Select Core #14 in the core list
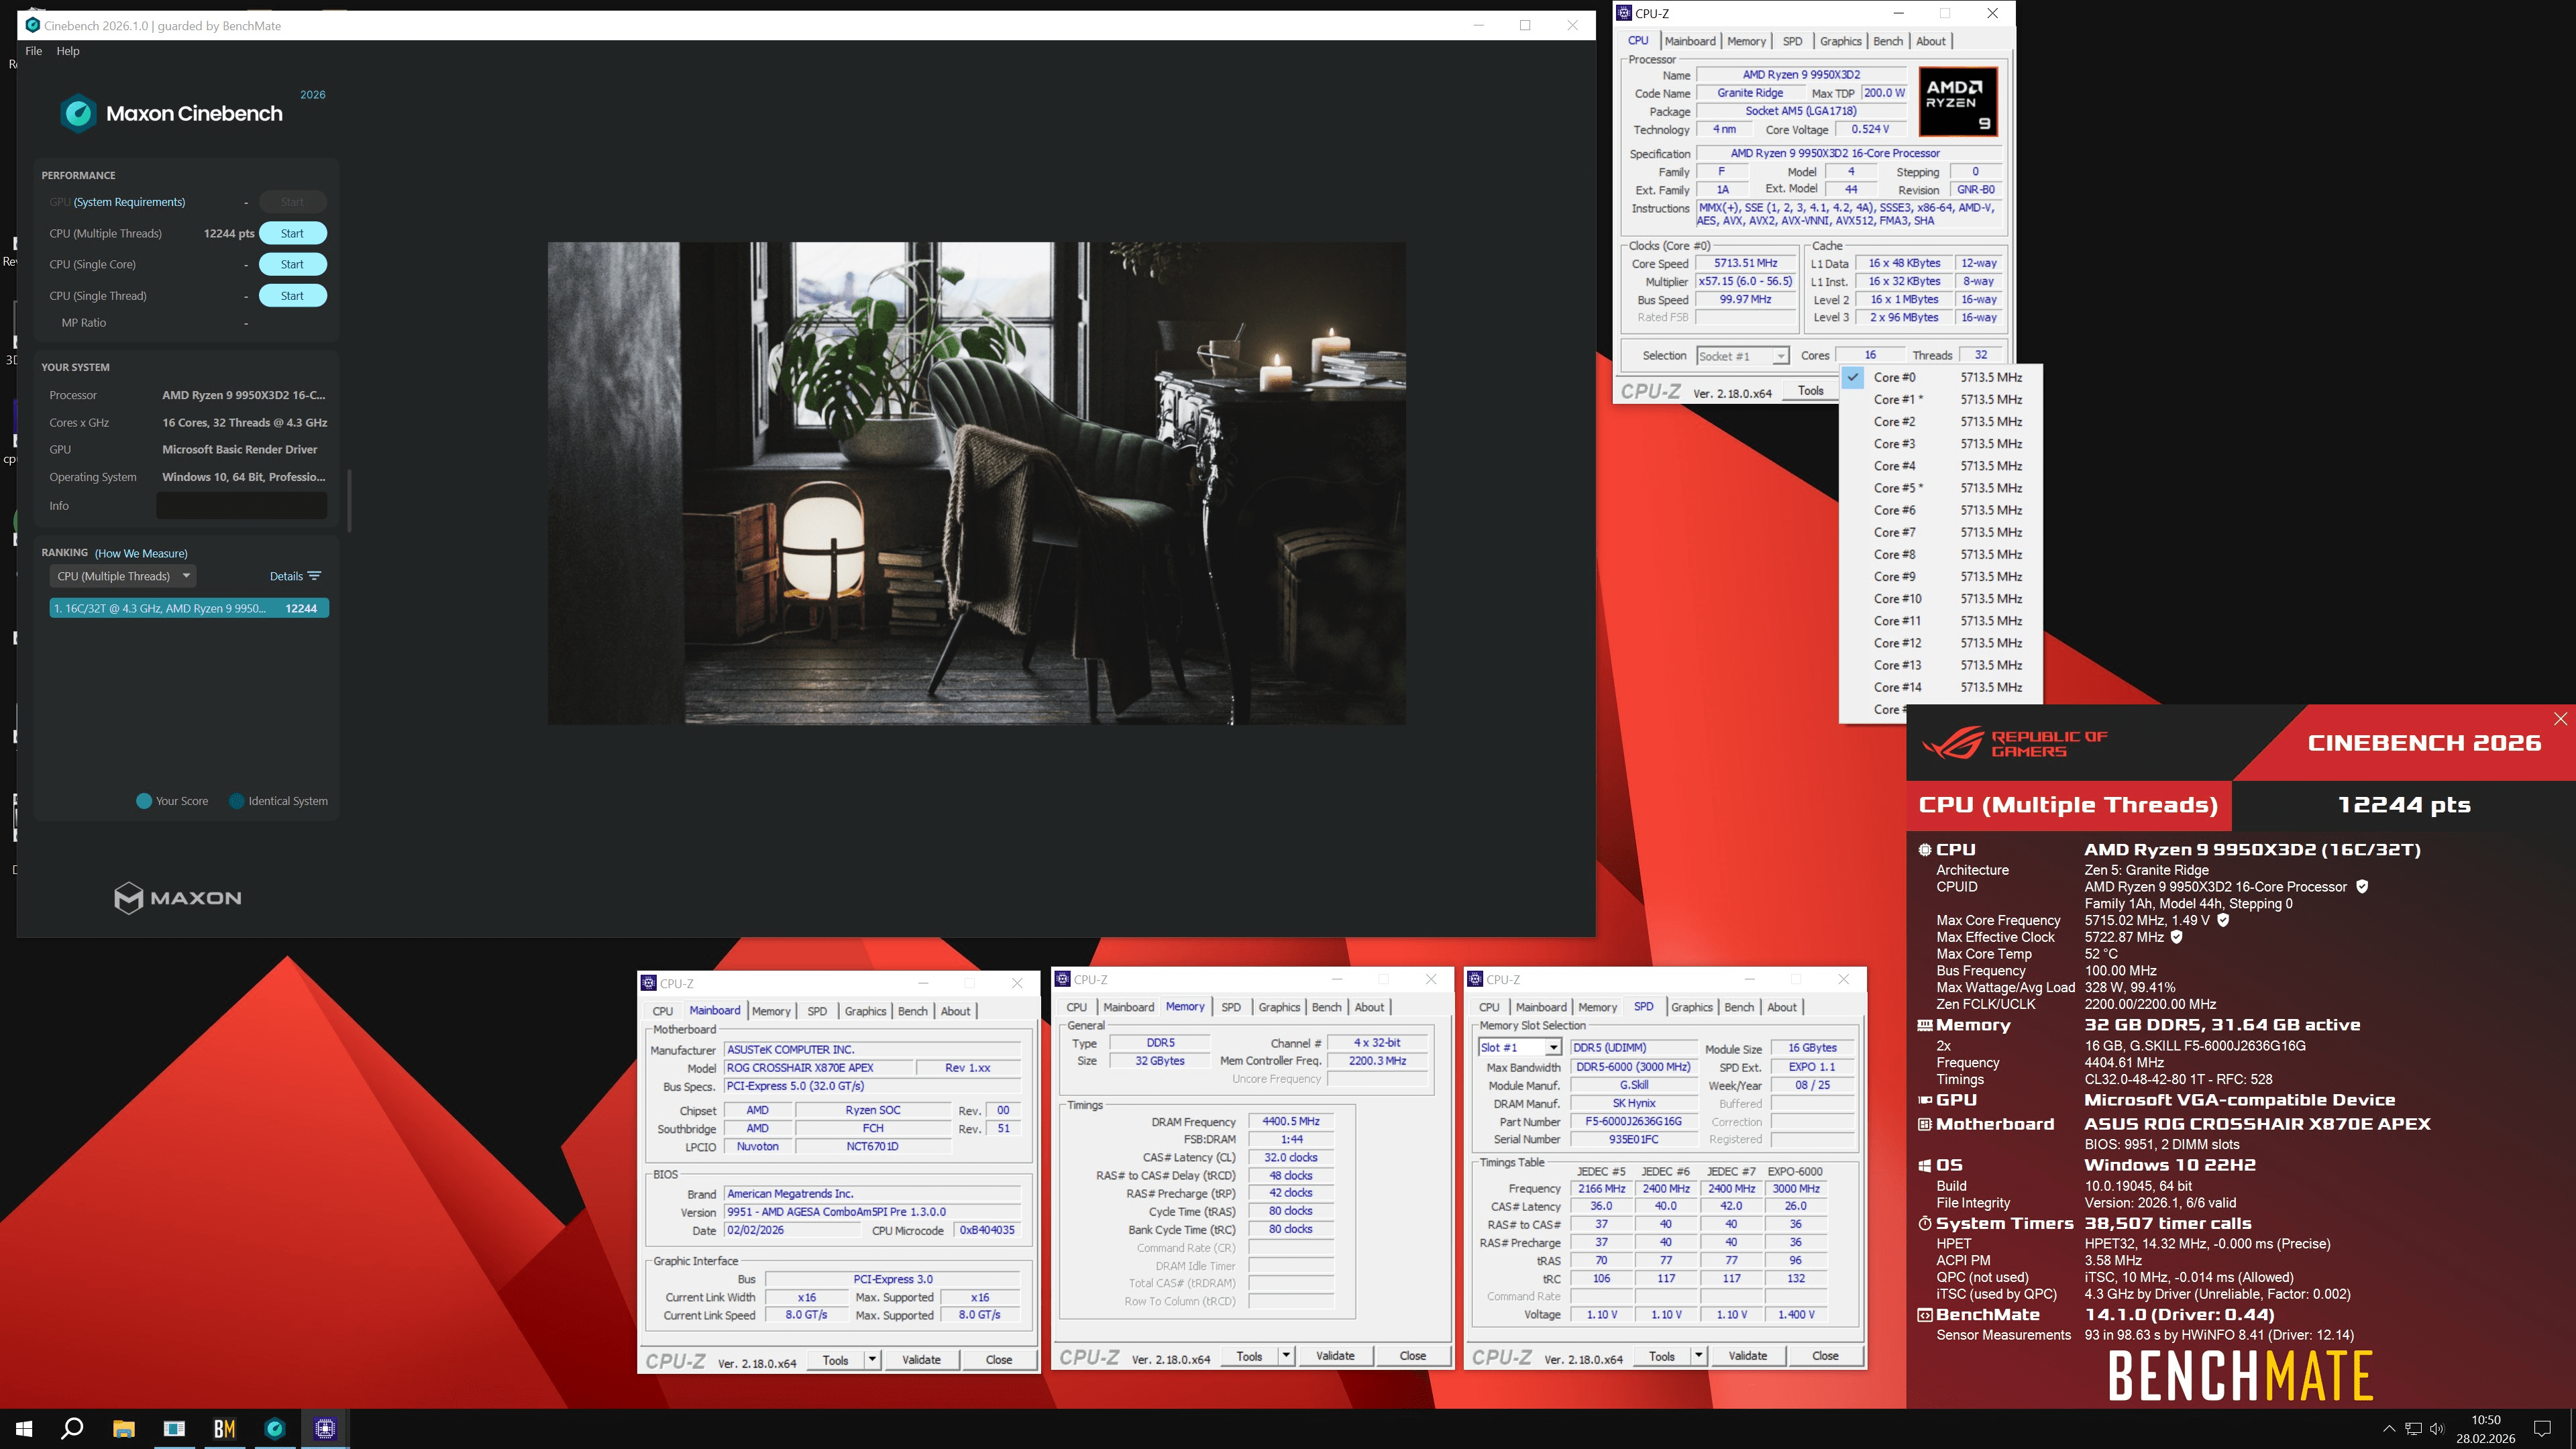Image resolution: width=2576 pixels, height=1449 pixels. (x=1940, y=687)
